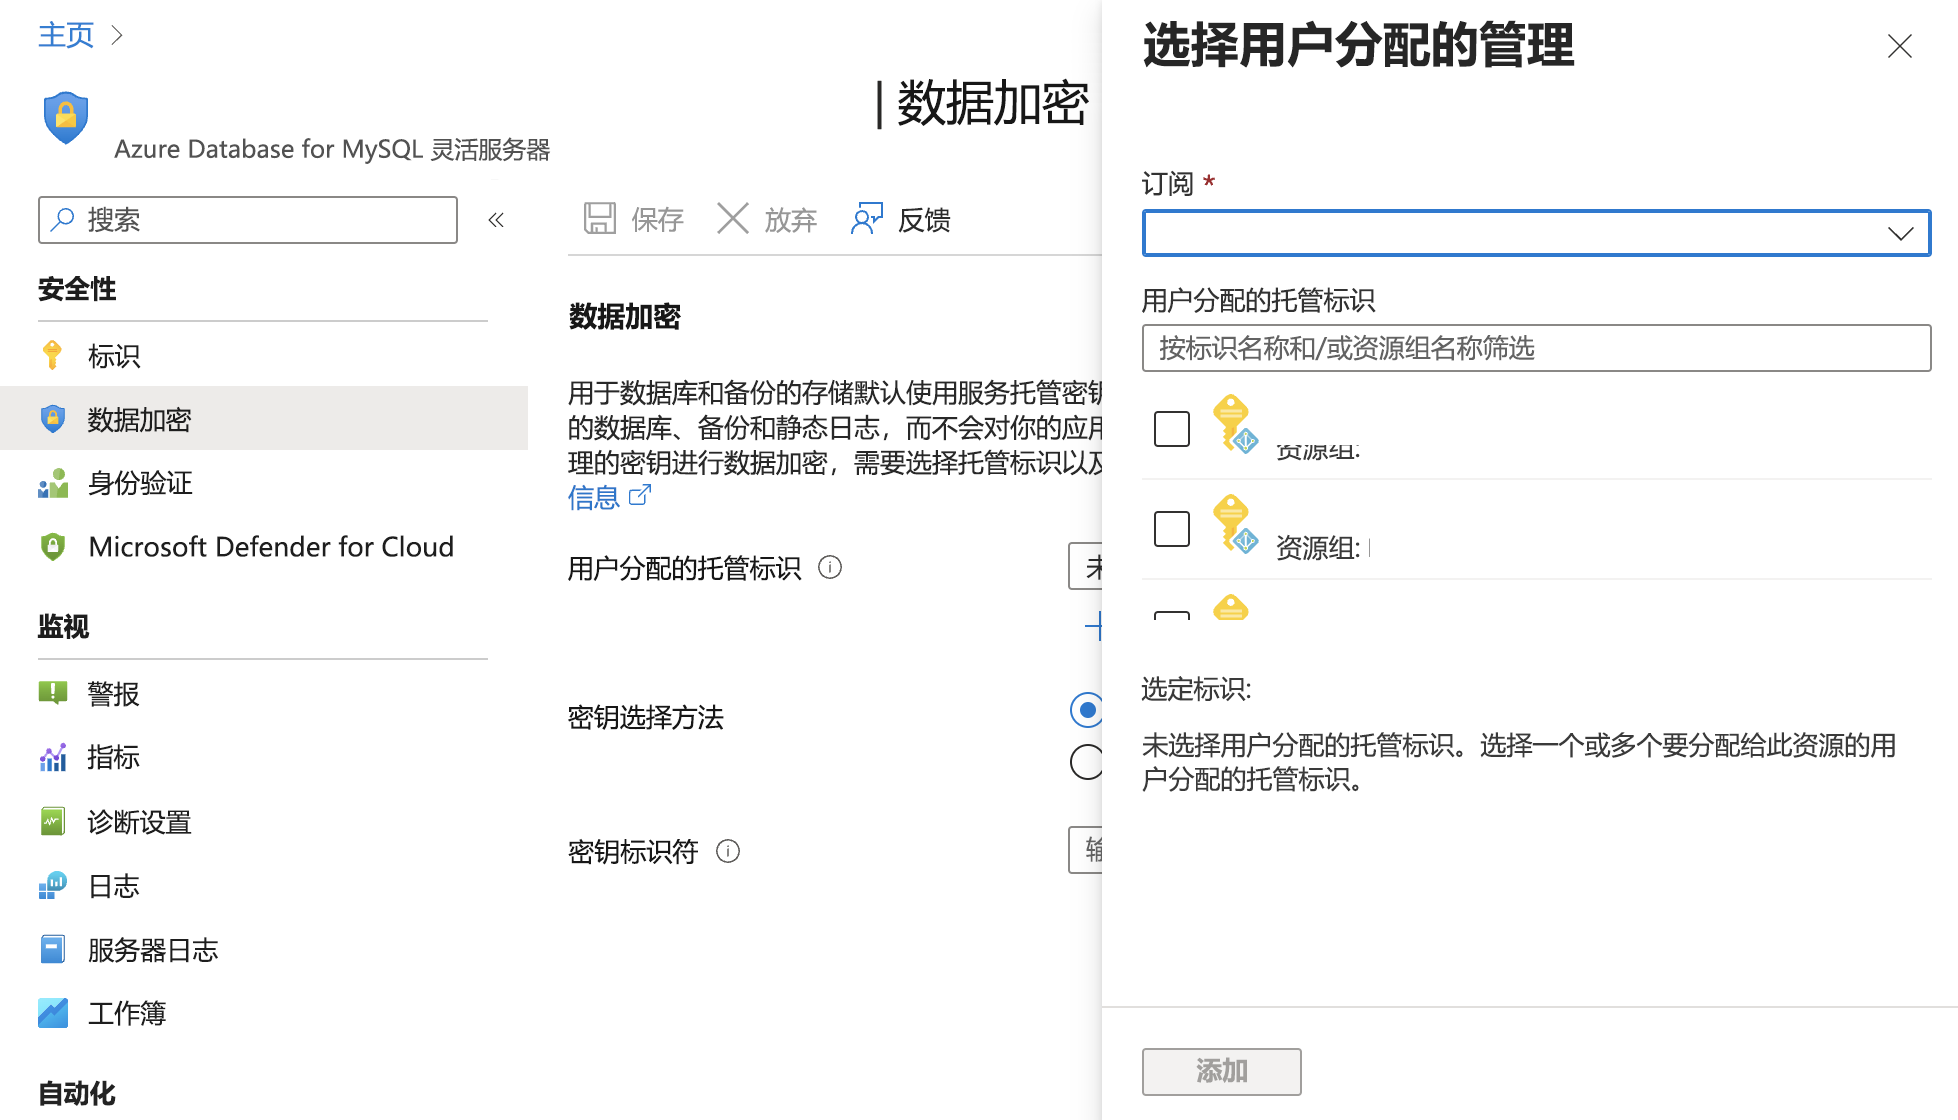
Task: Open 指标 metrics from the sidebar
Action: (52, 757)
